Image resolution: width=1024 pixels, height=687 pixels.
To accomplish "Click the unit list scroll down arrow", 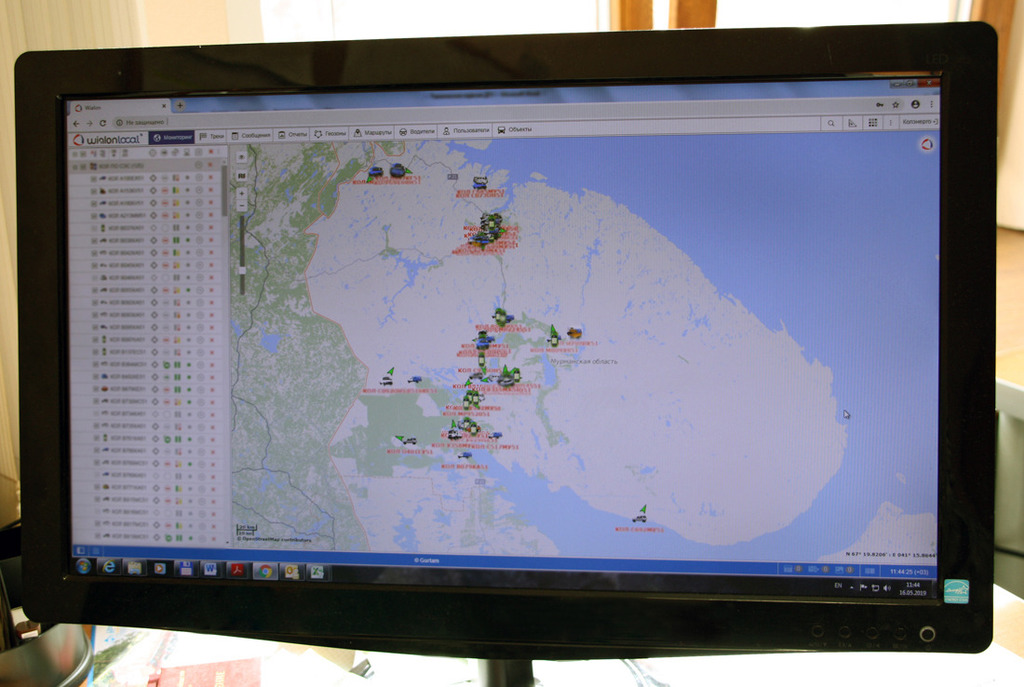I will (x=227, y=541).
